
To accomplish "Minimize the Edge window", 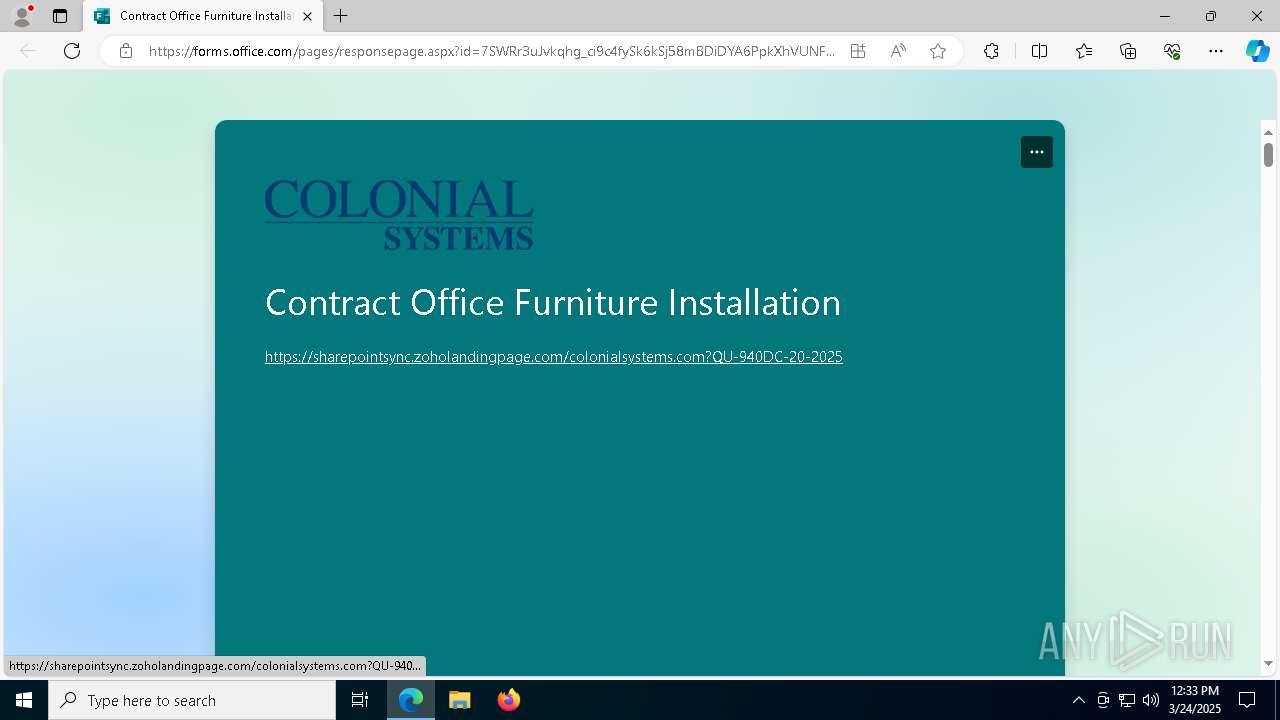I will pos(1165,16).
